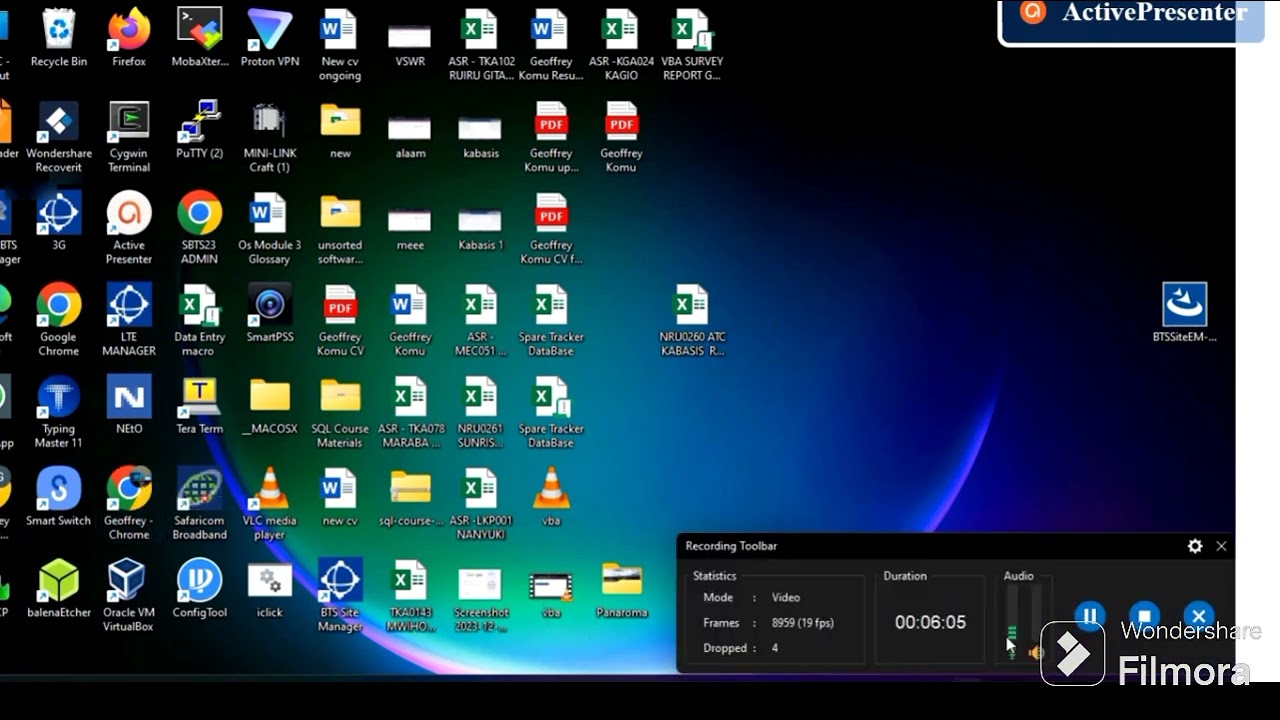Screen dimensions: 1280x720
Task: Select the Firefox desktop shortcut
Action: tap(129, 39)
